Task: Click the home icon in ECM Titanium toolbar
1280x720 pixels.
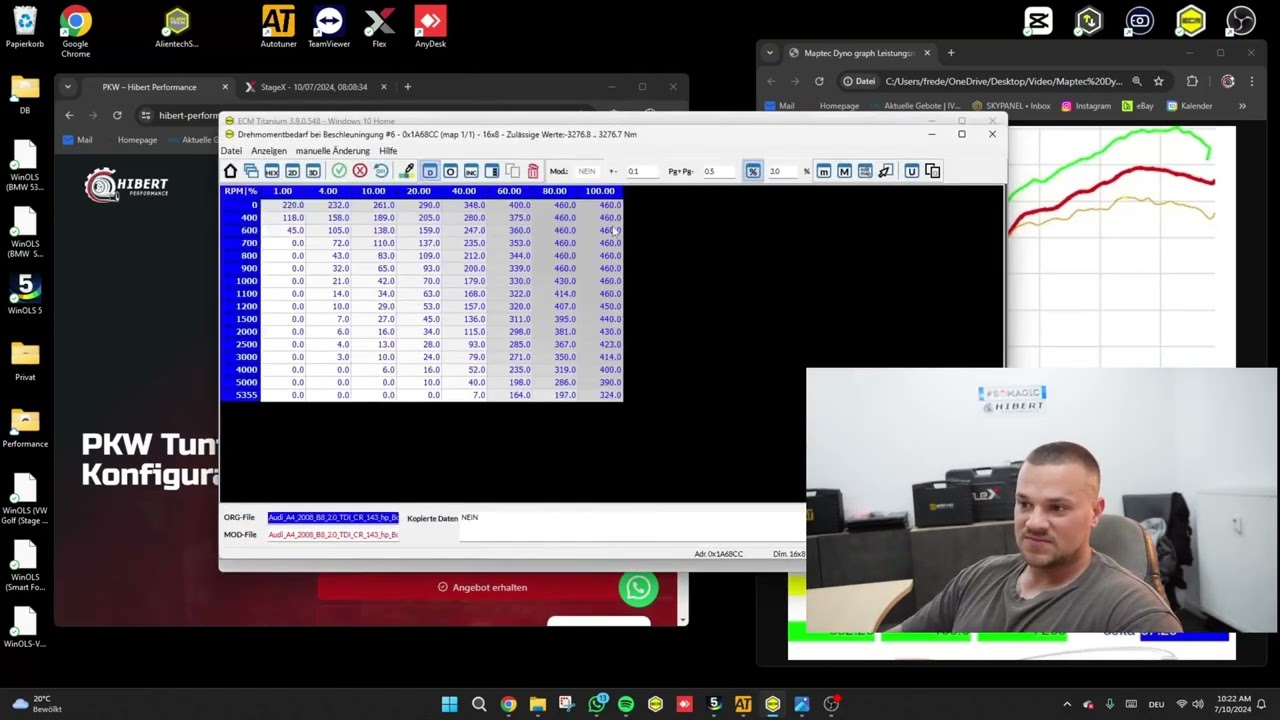Action: pyautogui.click(x=230, y=171)
